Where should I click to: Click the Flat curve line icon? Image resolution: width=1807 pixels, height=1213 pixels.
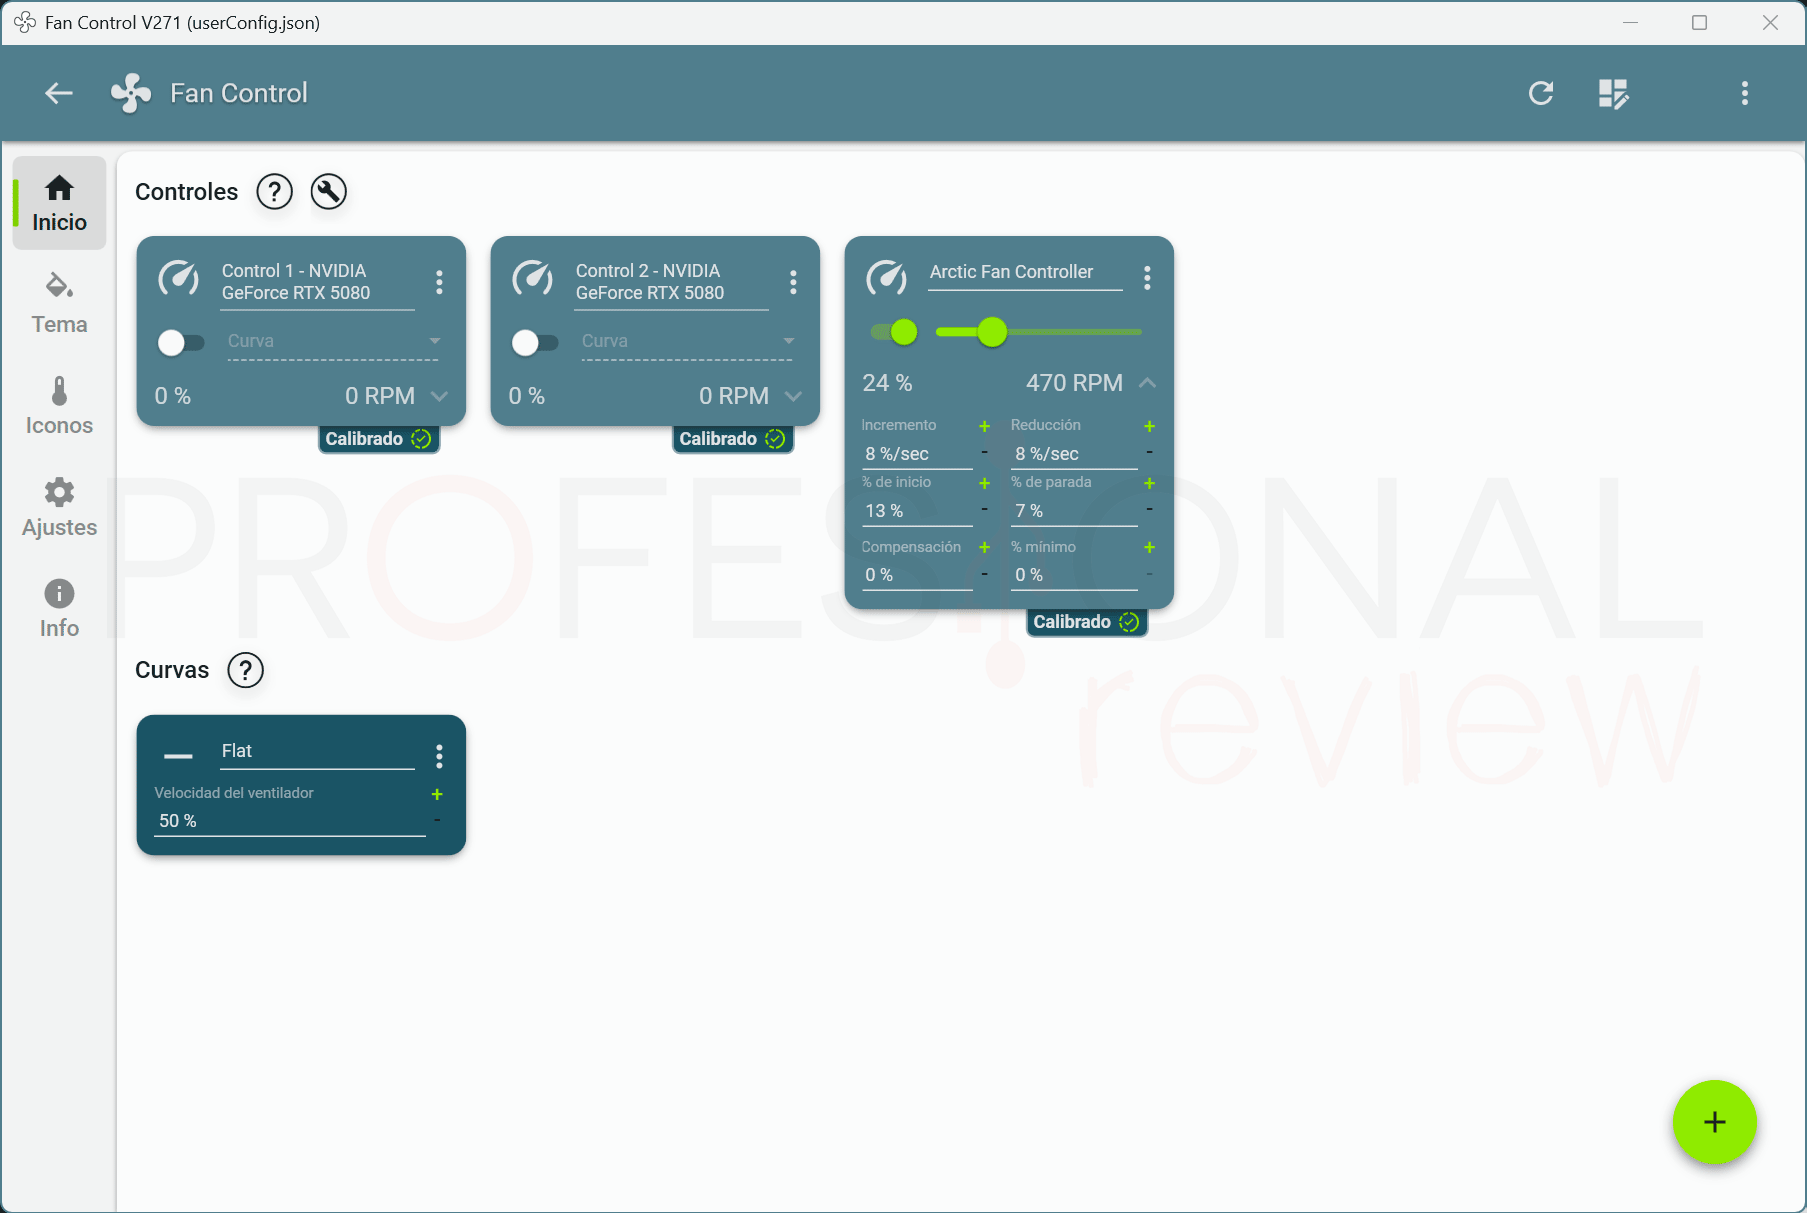[178, 756]
